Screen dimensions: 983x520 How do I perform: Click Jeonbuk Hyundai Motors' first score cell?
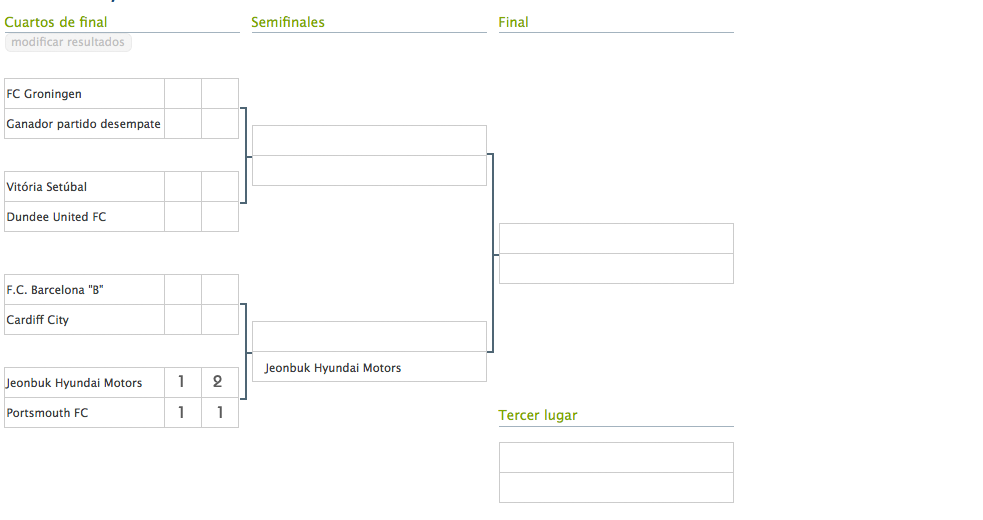(x=182, y=382)
